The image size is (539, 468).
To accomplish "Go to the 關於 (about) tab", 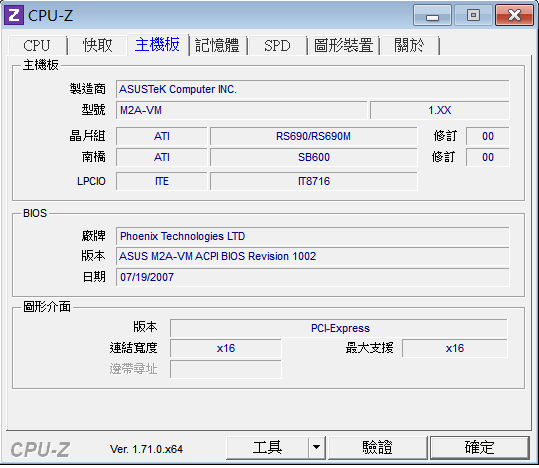I will click(409, 45).
